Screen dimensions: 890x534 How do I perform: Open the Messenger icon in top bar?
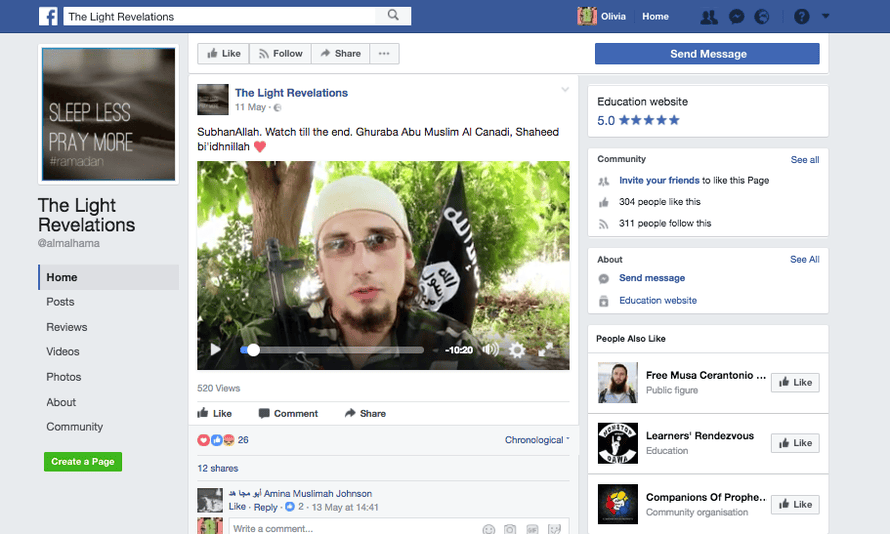coord(736,17)
